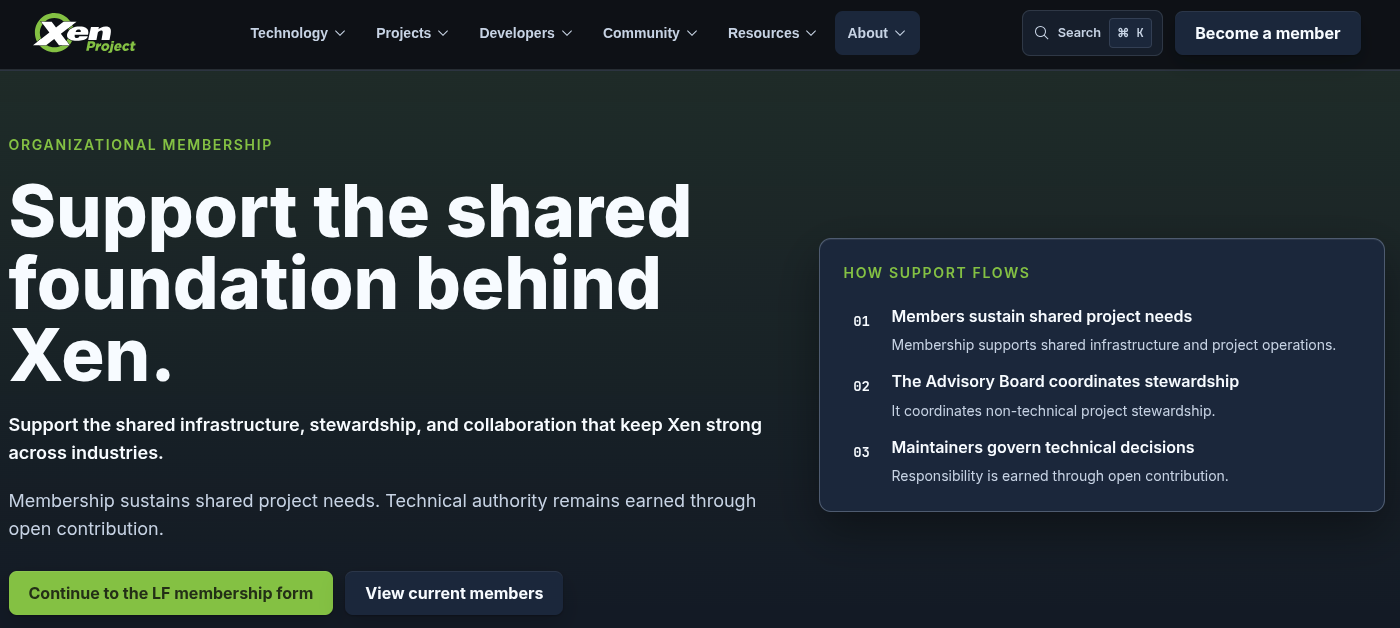Click the HOW SUPPORT FLOWS heading

(936, 273)
